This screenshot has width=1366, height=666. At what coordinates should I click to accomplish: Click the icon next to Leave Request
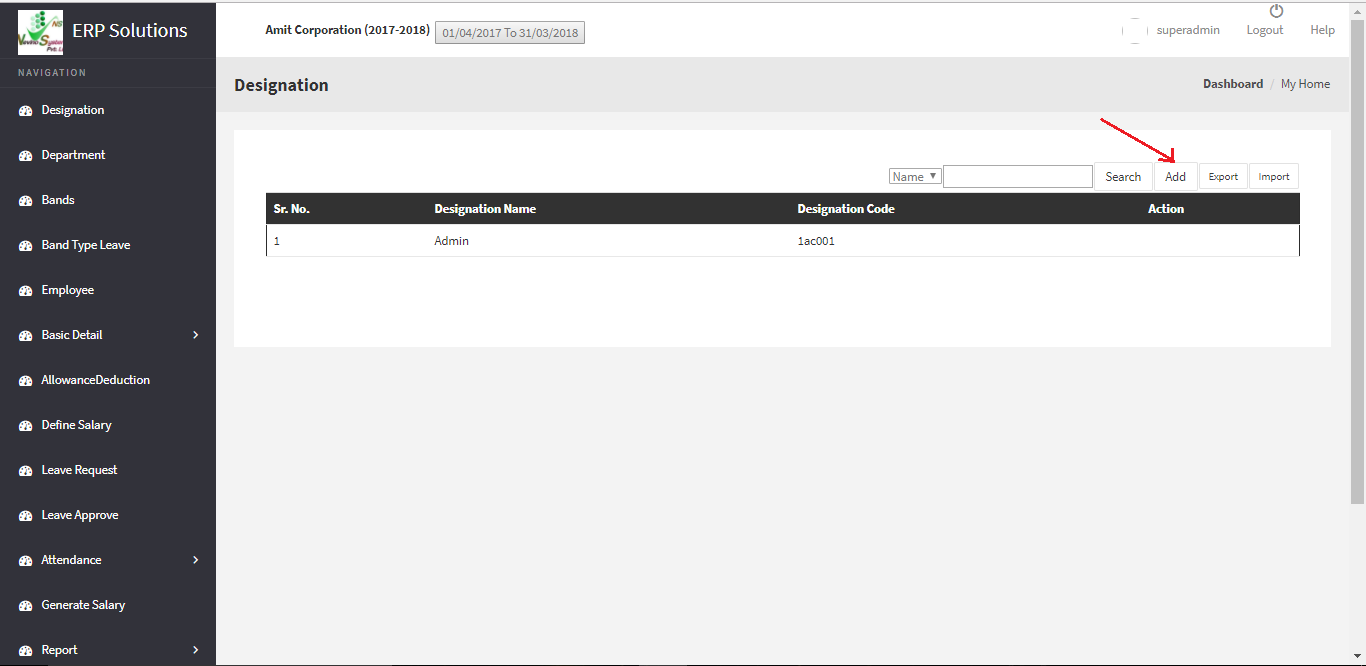point(26,471)
